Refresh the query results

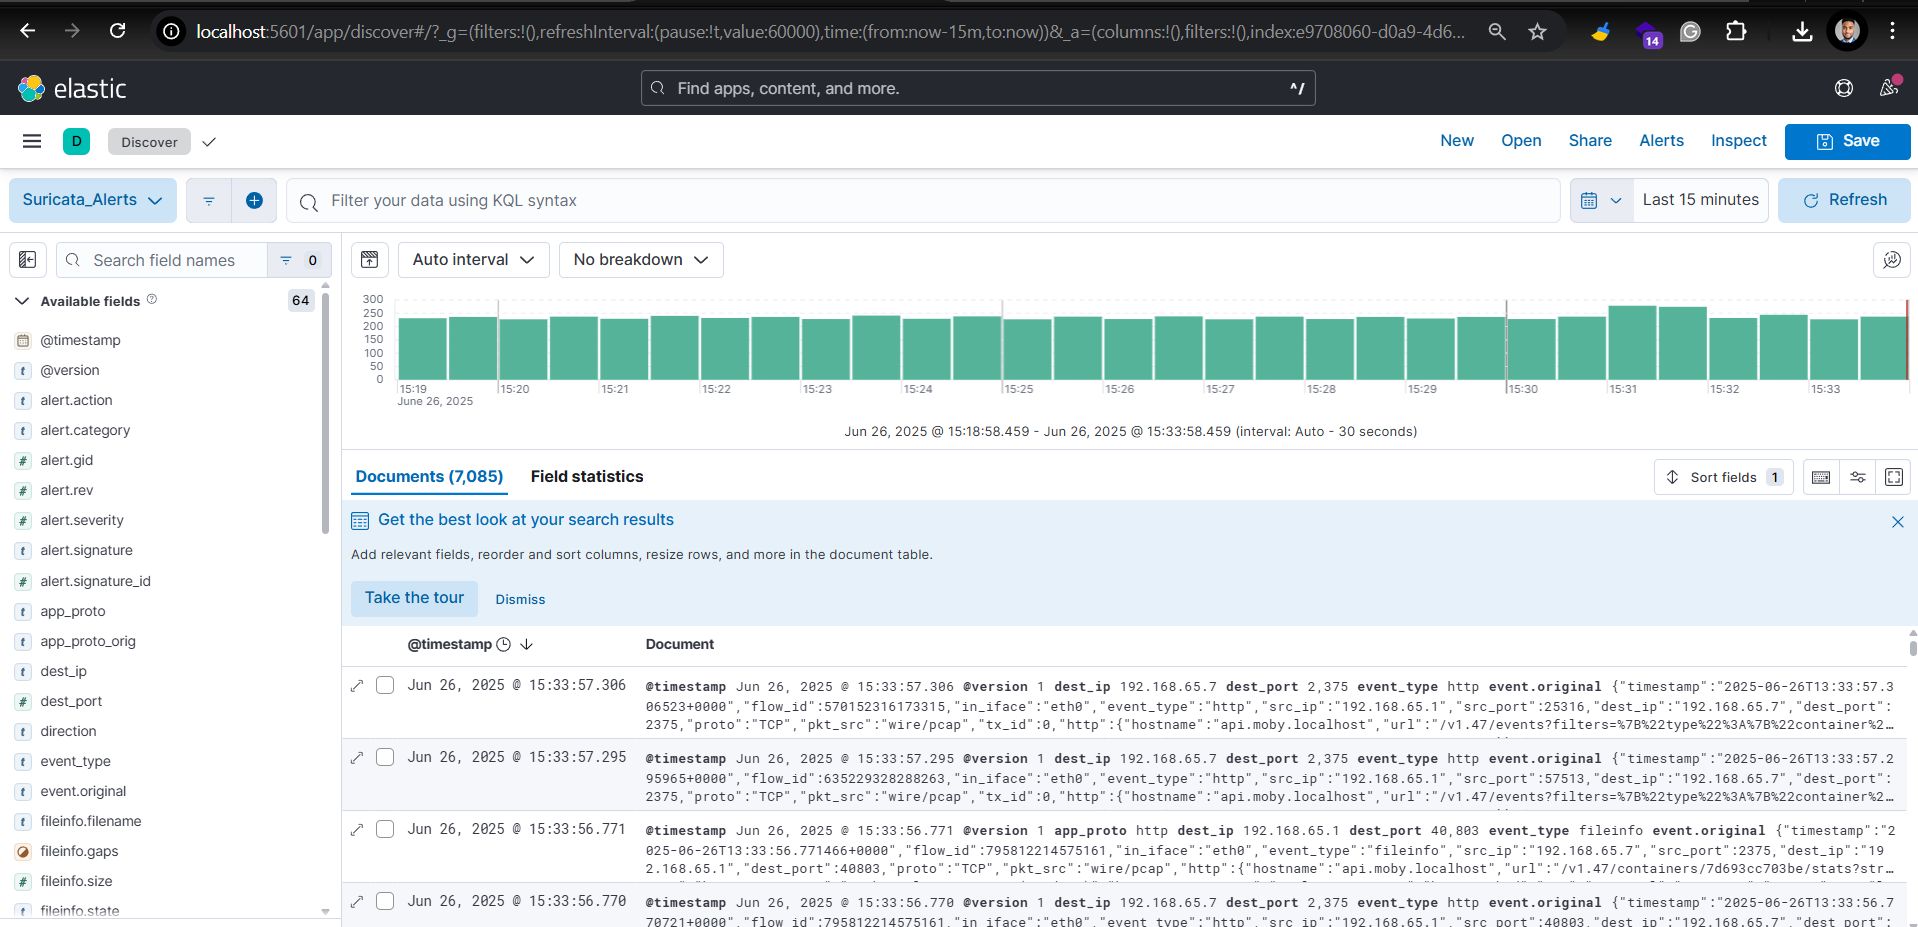pos(1844,201)
